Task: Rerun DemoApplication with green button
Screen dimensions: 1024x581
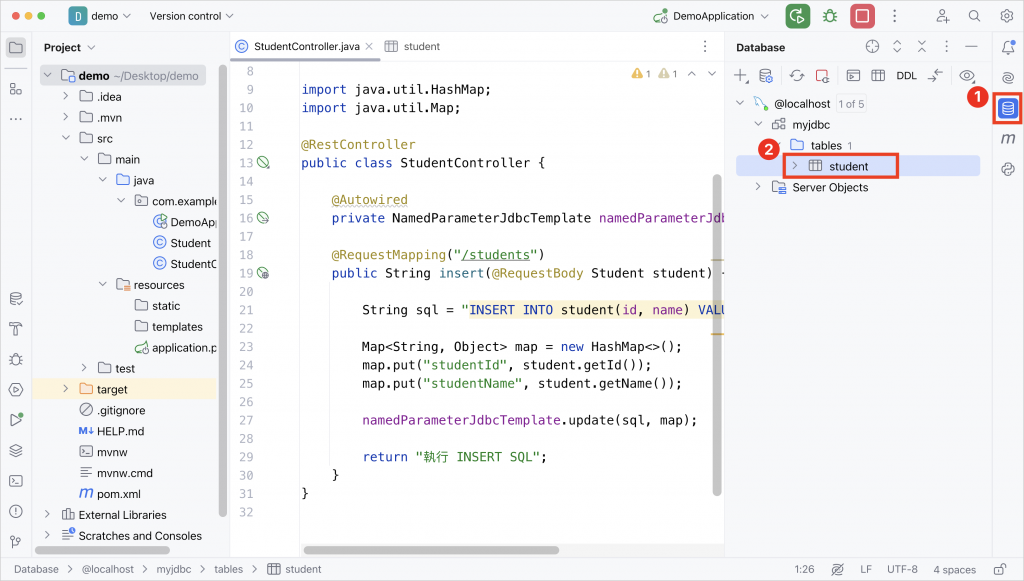Action: coord(797,16)
